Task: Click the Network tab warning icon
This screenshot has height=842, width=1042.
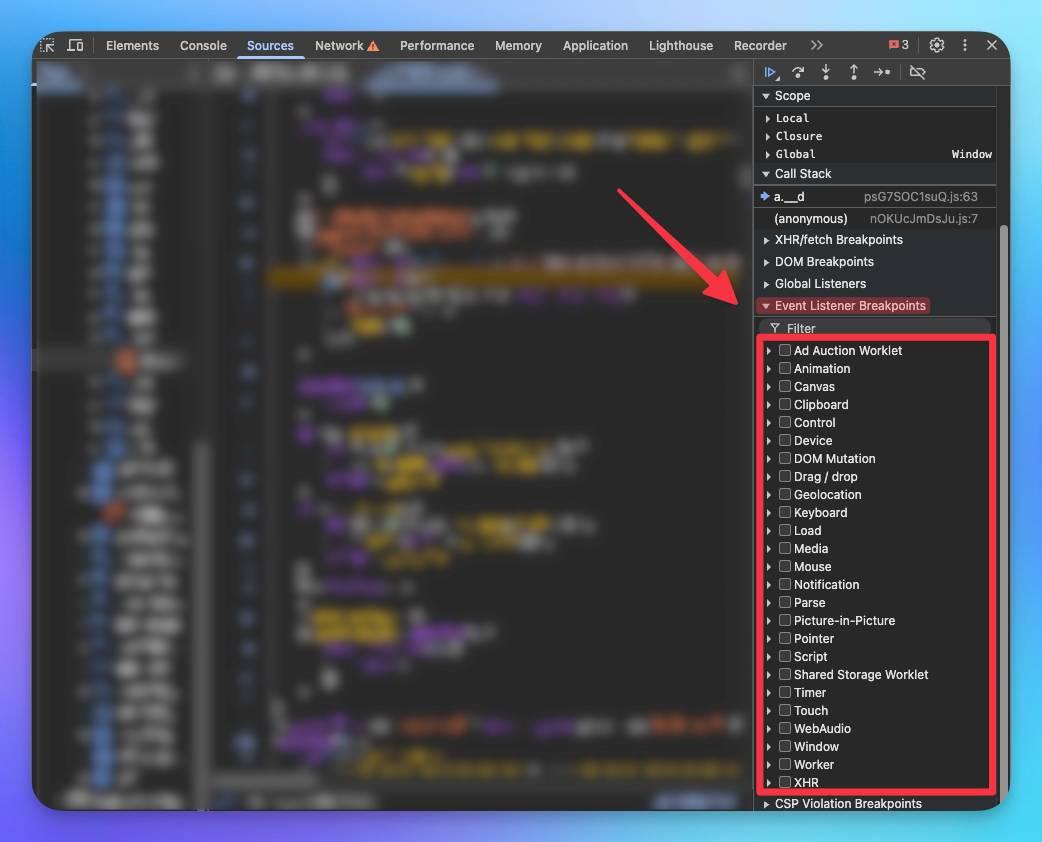Action: coord(373,46)
